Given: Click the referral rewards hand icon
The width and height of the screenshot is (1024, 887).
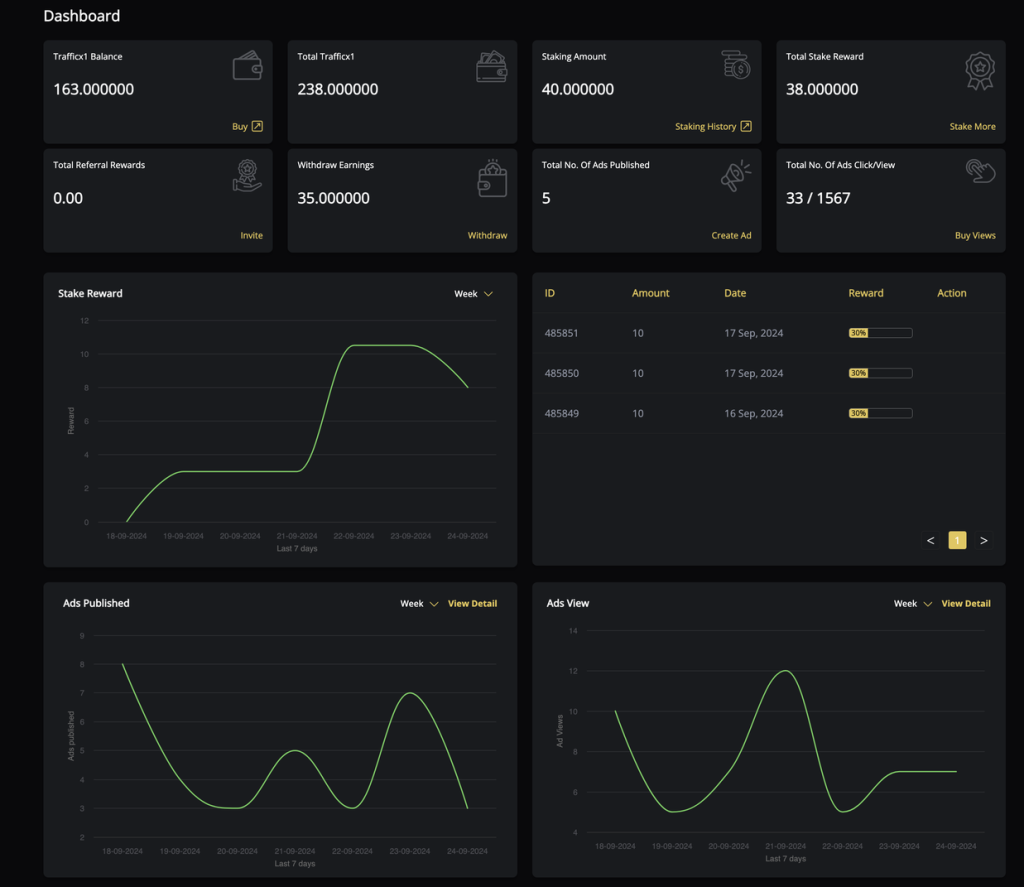Looking at the screenshot, I should tap(247, 176).
